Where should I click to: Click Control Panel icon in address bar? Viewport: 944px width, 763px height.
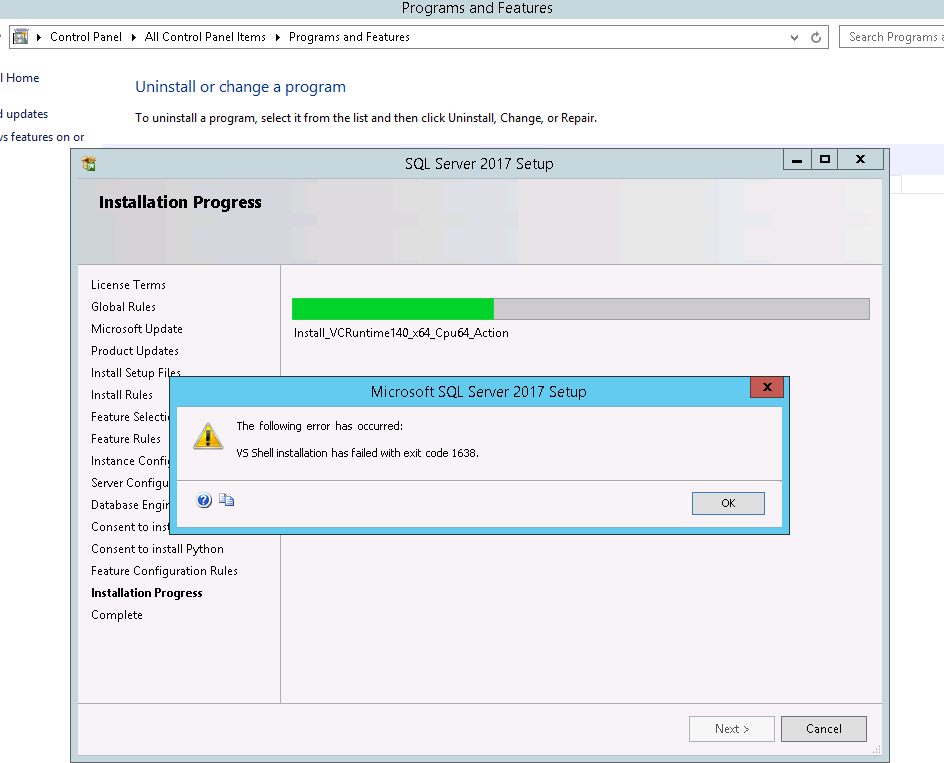[20, 37]
